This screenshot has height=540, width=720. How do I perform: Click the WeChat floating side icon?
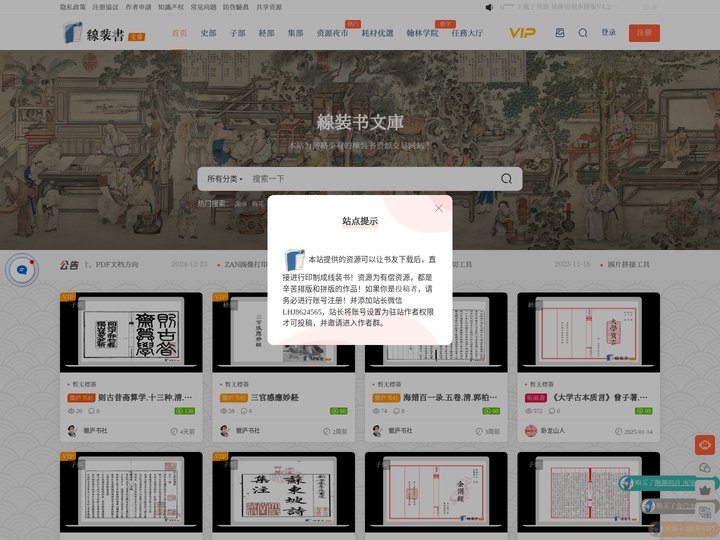pos(704,467)
